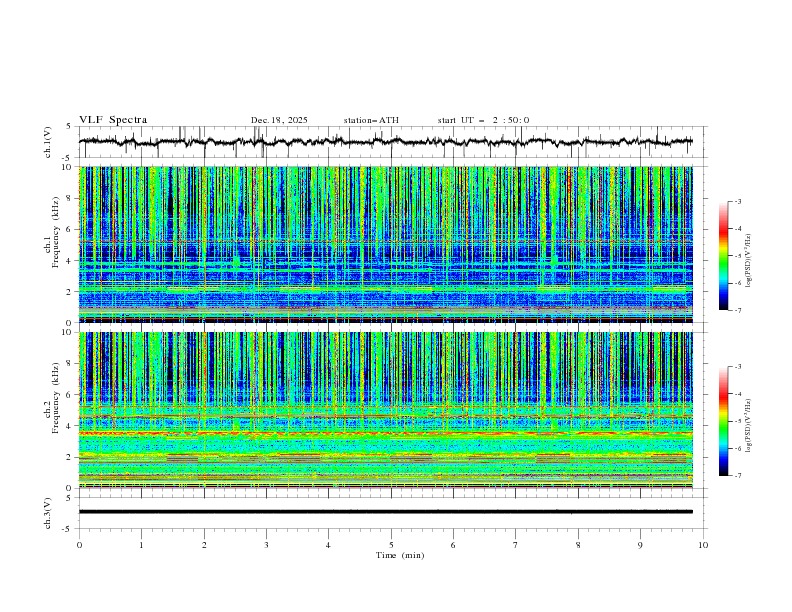The width and height of the screenshot is (792, 612).
Task: Click the ch.1 spectrogram color scale bar
Action: (x=723, y=255)
